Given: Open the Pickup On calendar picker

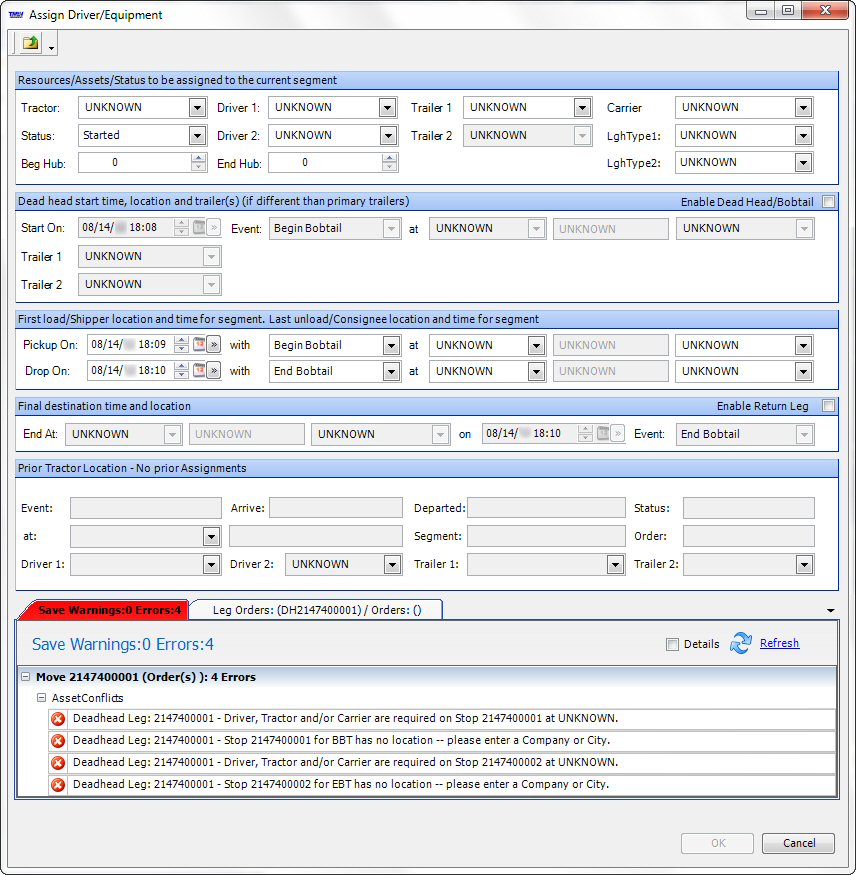Looking at the screenshot, I should 198,345.
